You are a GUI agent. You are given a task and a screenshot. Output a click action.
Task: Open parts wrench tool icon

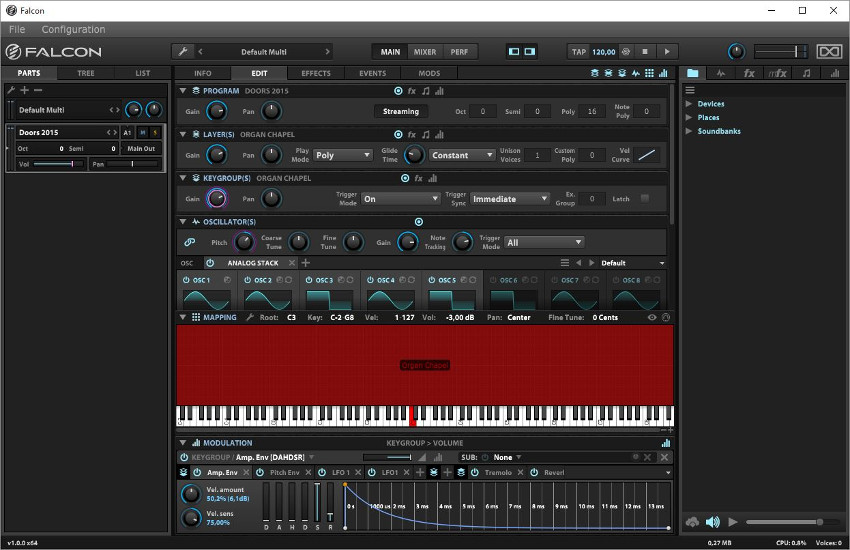click(x=11, y=90)
